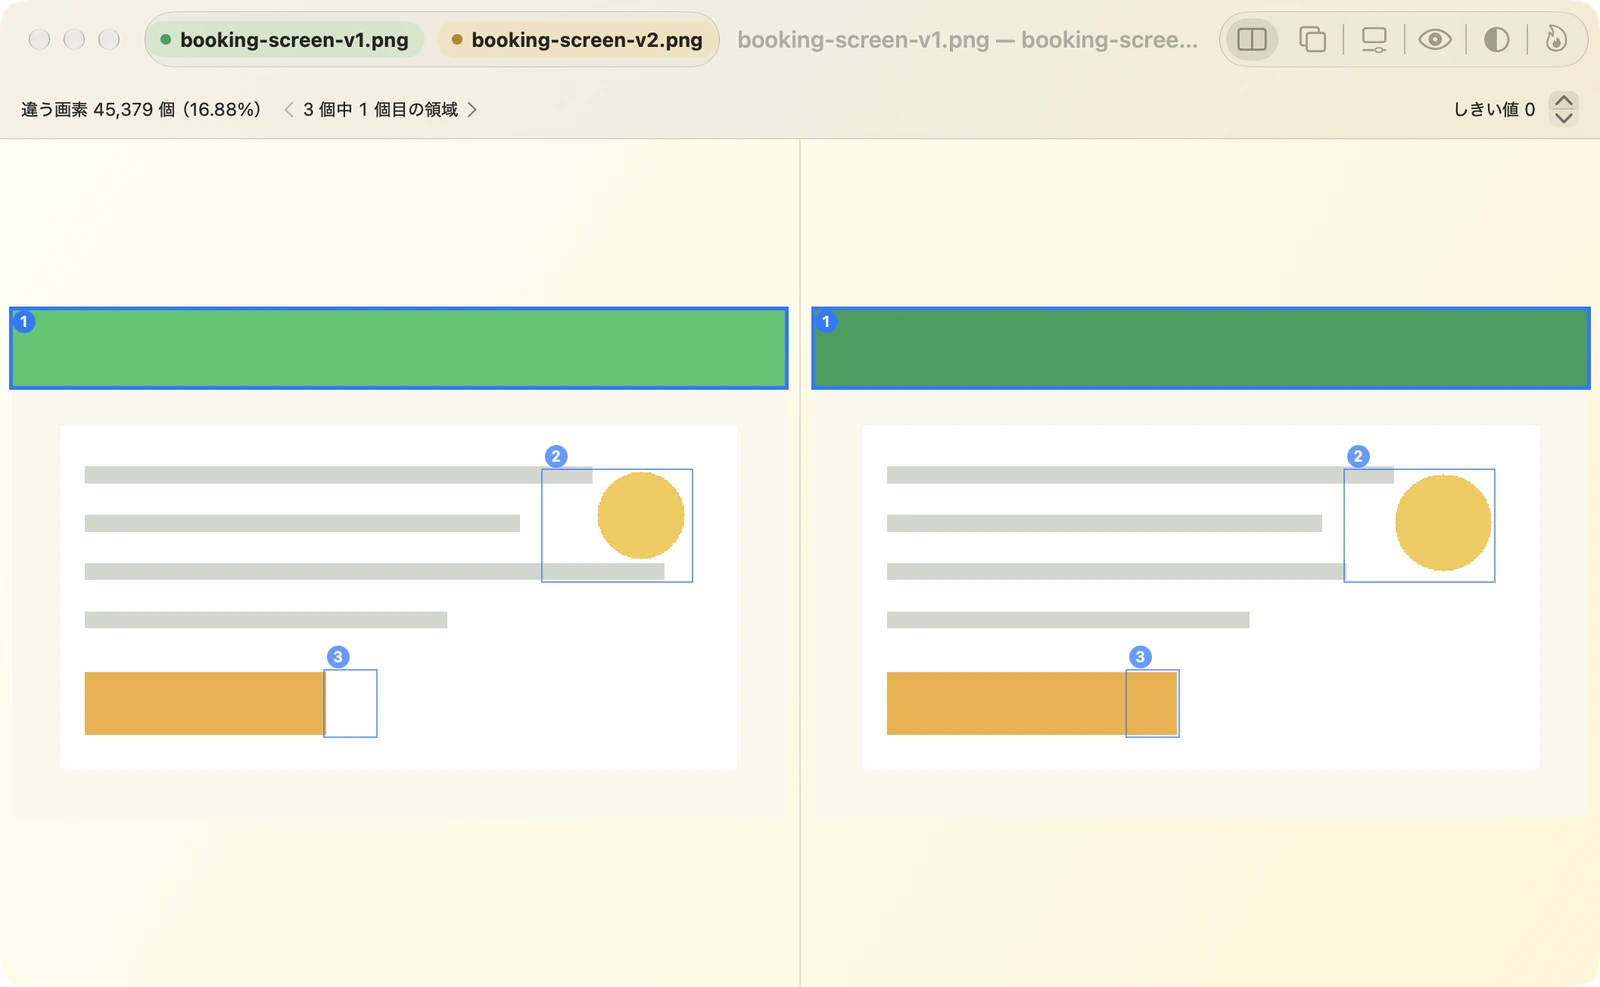Screen dimensions: 1600x987
Task: Select region badge 3 in the v2 image
Action: pos(1140,657)
